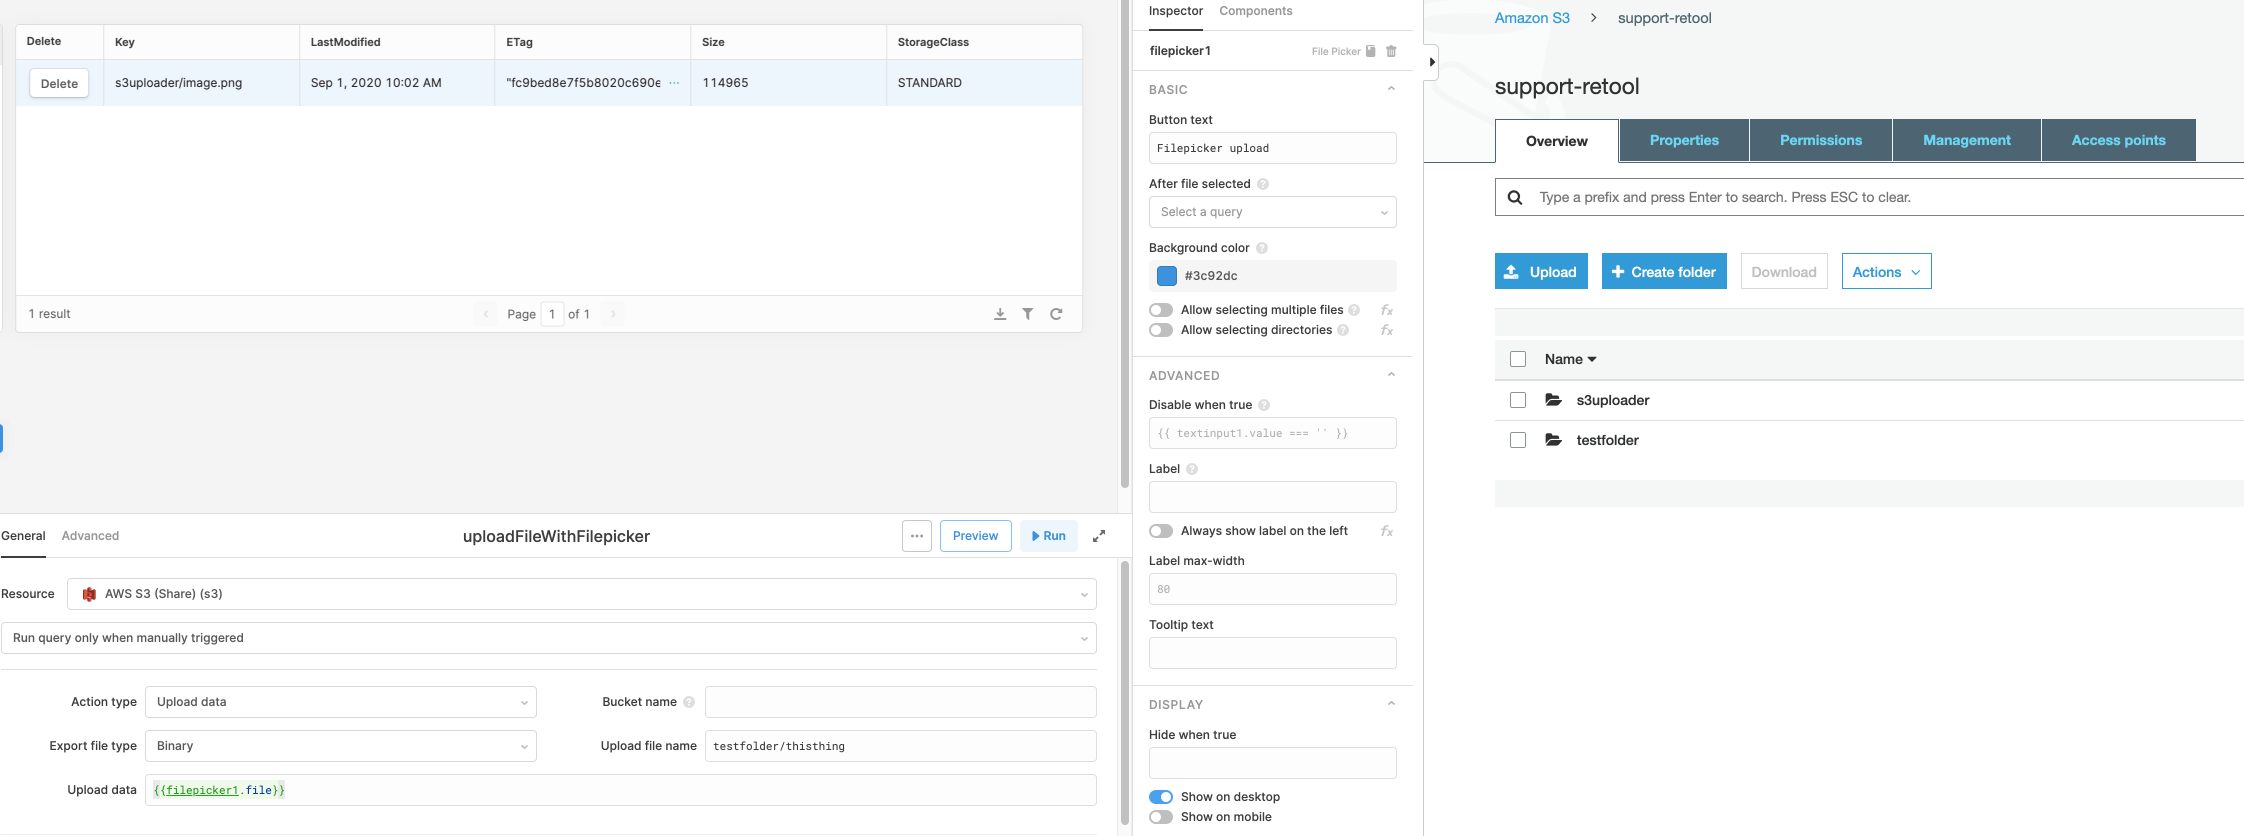Click the Upload file name field

coord(901,746)
